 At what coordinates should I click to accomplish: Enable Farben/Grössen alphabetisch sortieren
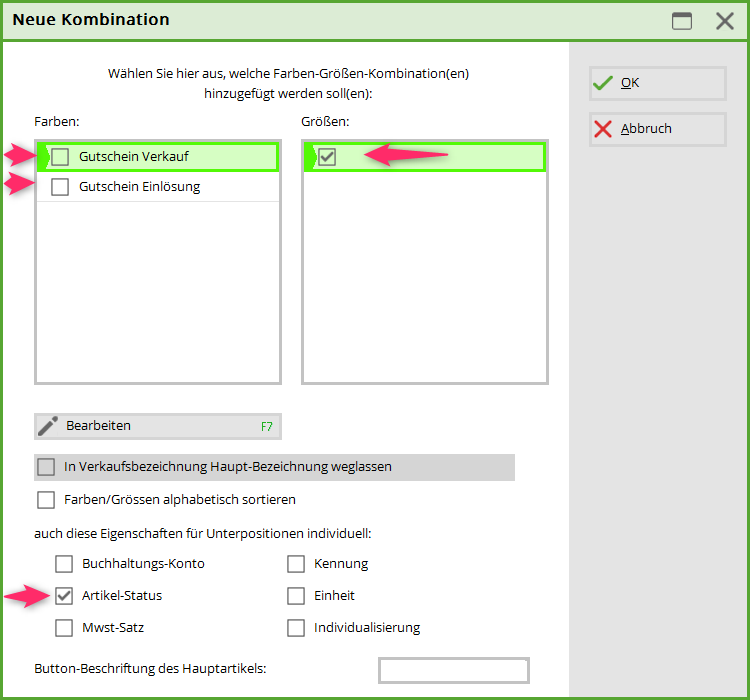click(x=46, y=499)
